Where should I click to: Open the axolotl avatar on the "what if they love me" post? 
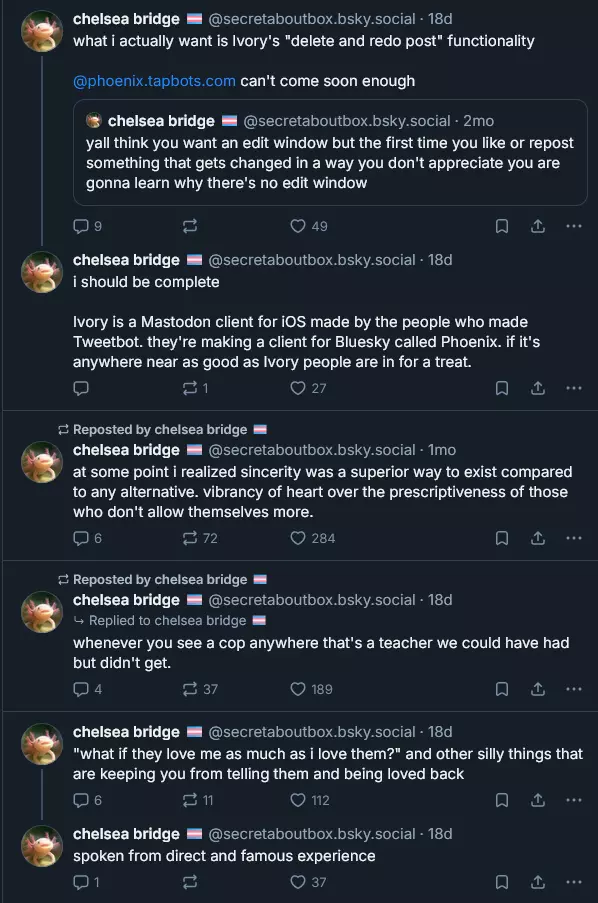pos(41,743)
